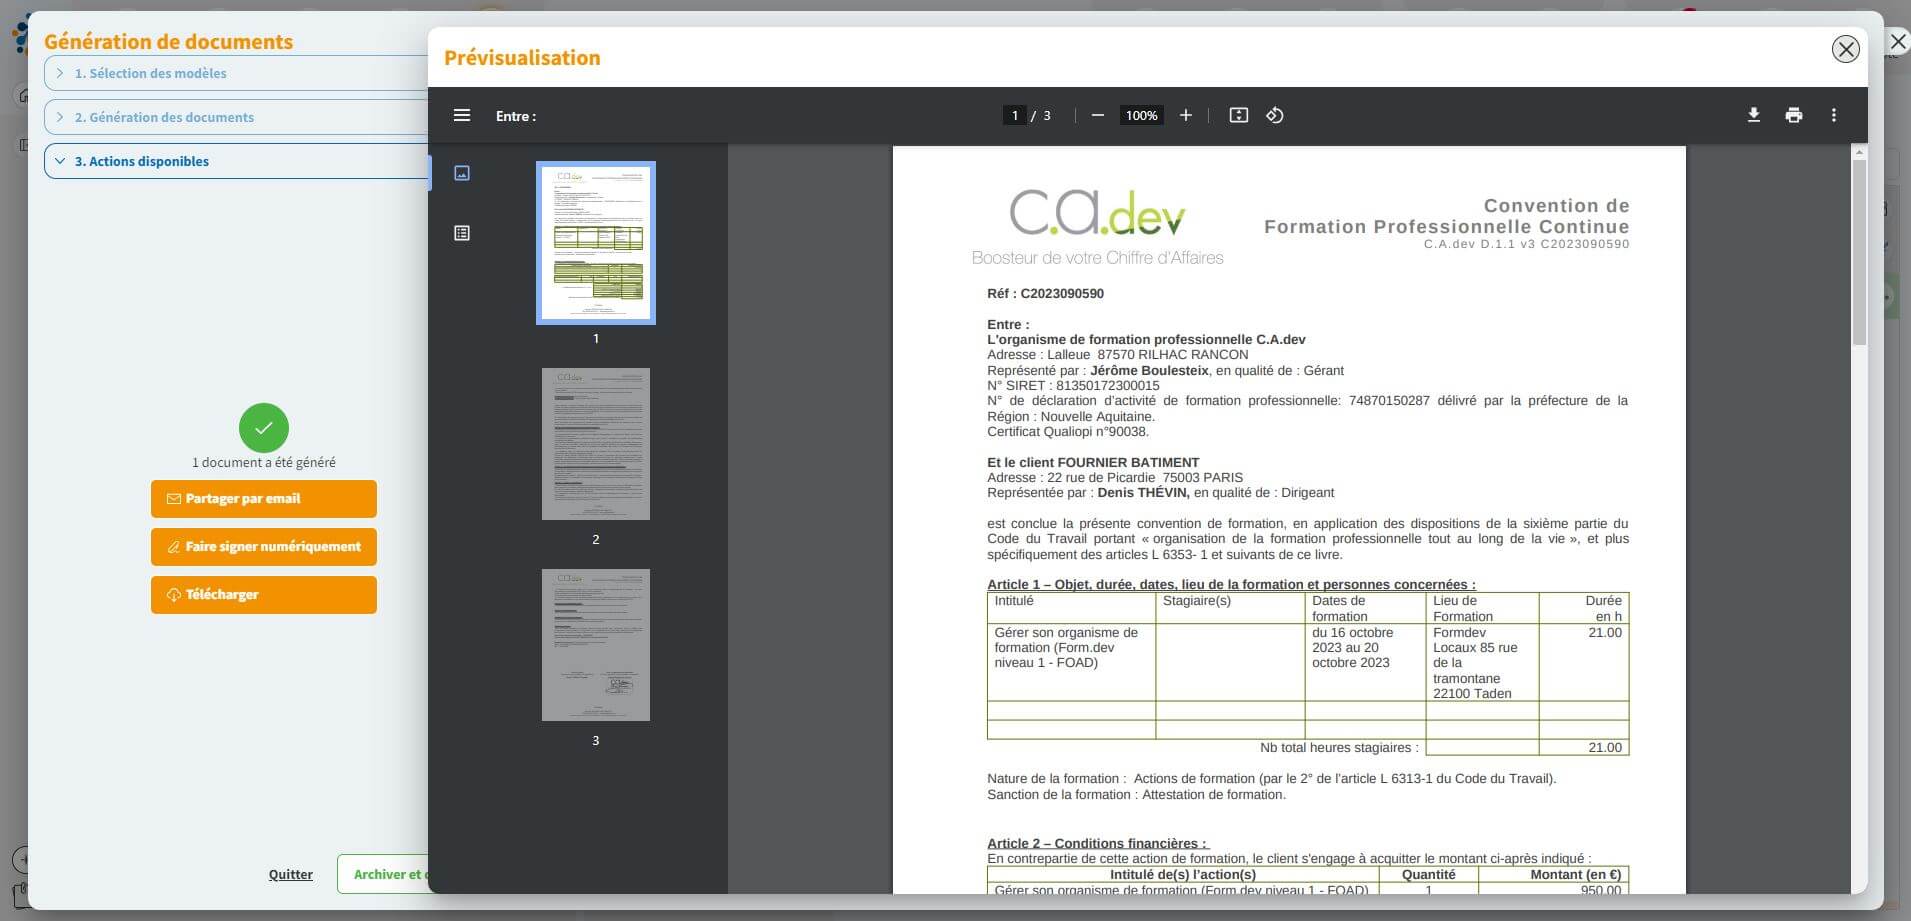Click the 'Entre :' document title text
The width and height of the screenshot is (1911, 921).
click(x=516, y=116)
